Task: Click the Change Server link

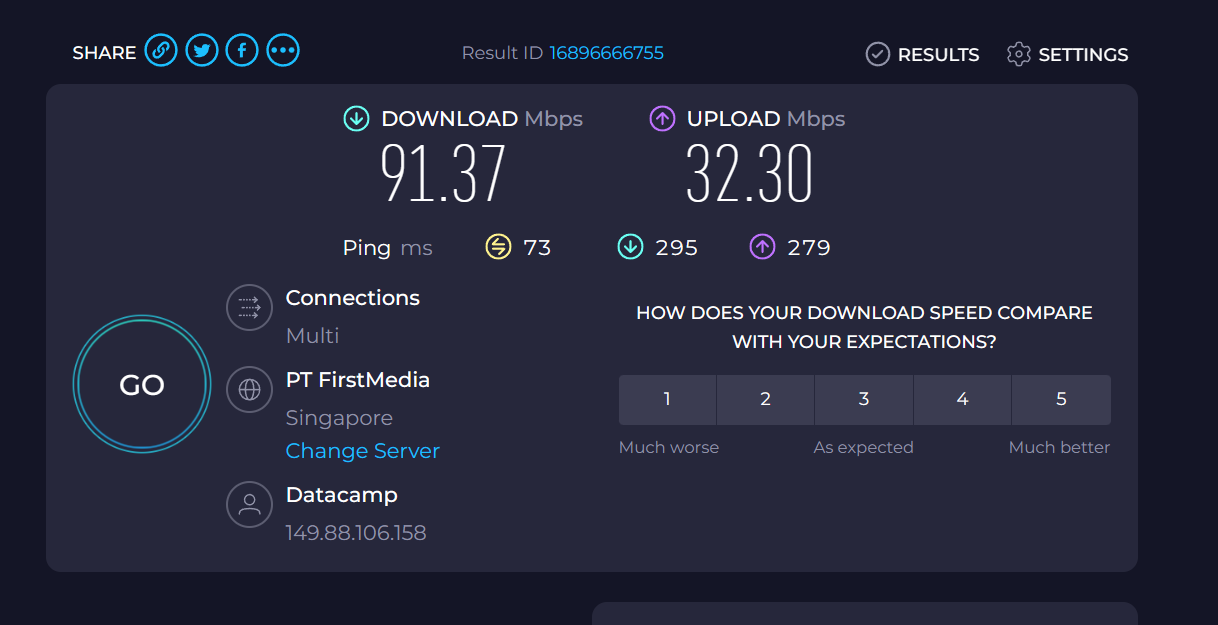Action: click(x=363, y=451)
